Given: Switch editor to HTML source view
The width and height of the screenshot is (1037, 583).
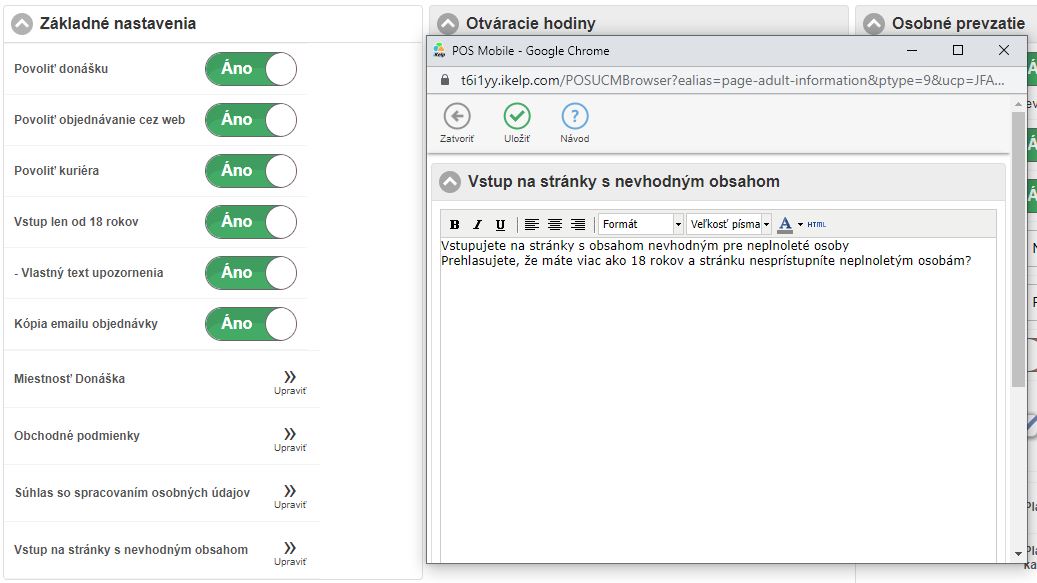Looking at the screenshot, I should tap(817, 225).
